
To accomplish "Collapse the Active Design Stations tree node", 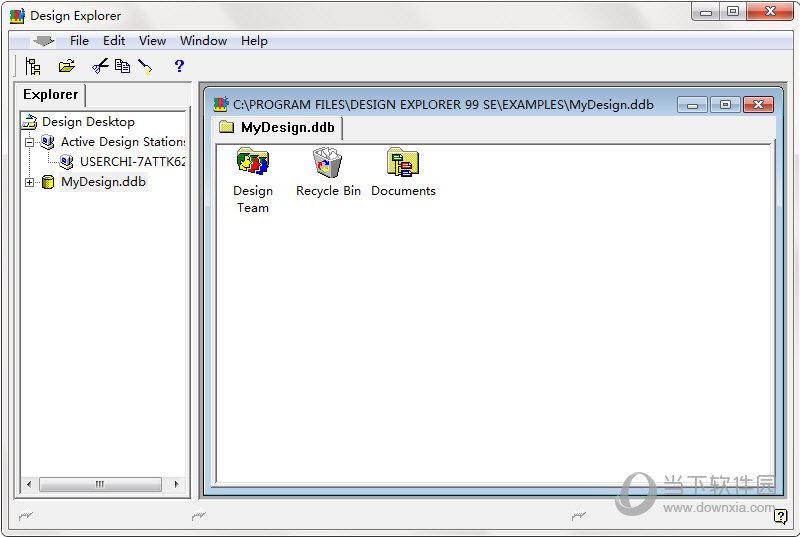I will (30, 142).
